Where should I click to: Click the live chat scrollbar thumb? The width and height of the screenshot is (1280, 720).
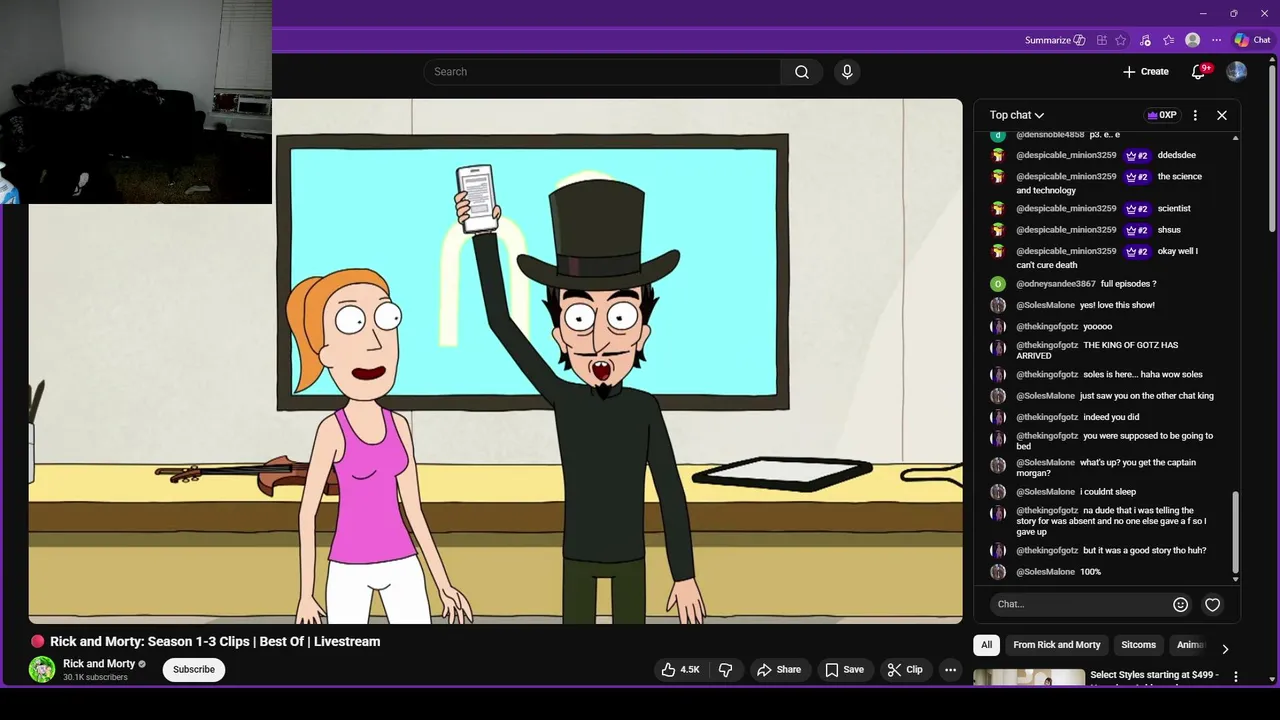click(x=1235, y=532)
